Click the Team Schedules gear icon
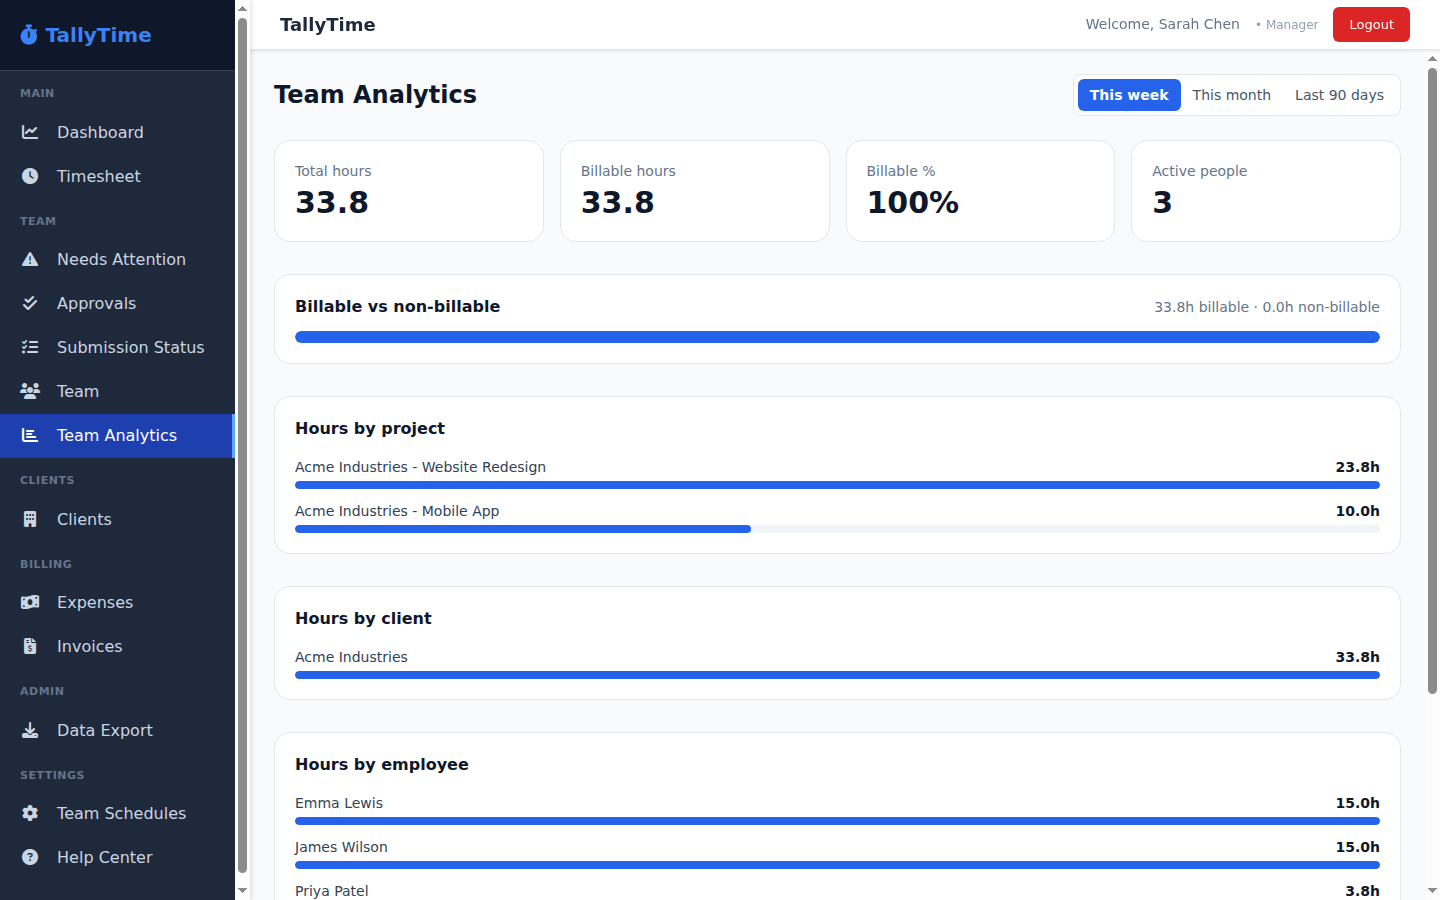Viewport: 1440px width, 900px height. point(30,813)
